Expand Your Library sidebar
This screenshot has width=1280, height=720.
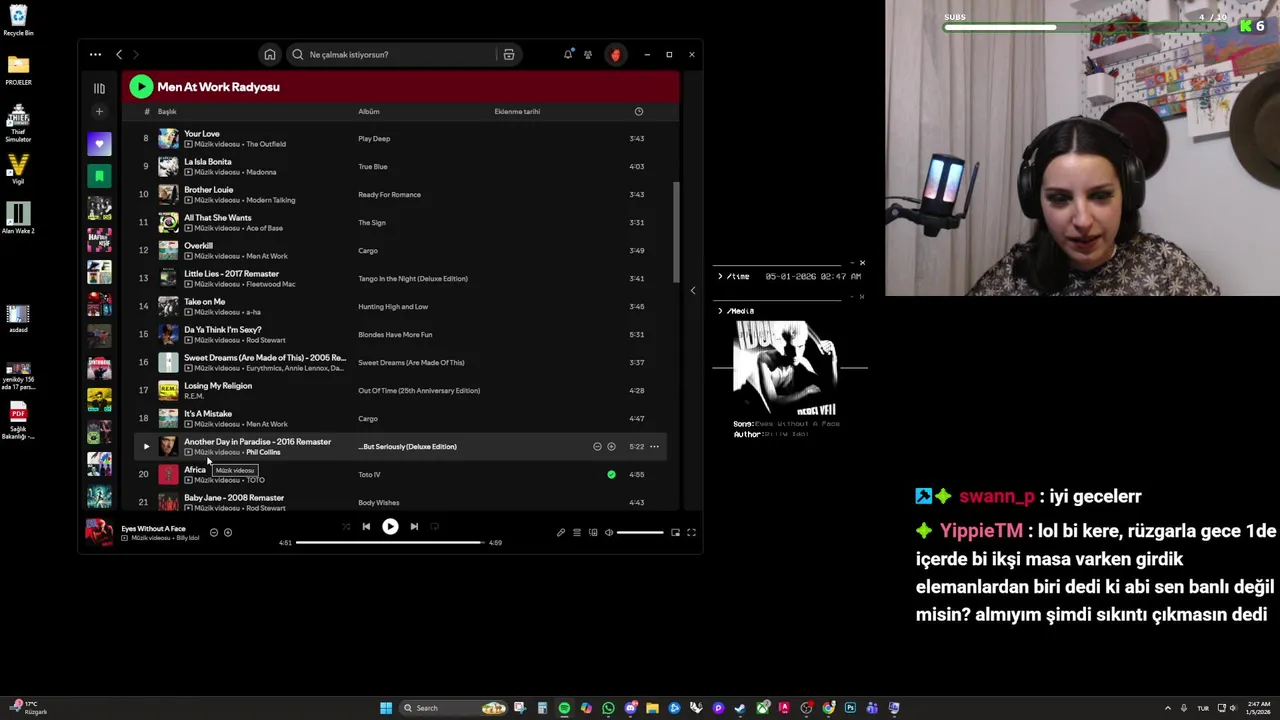99,88
